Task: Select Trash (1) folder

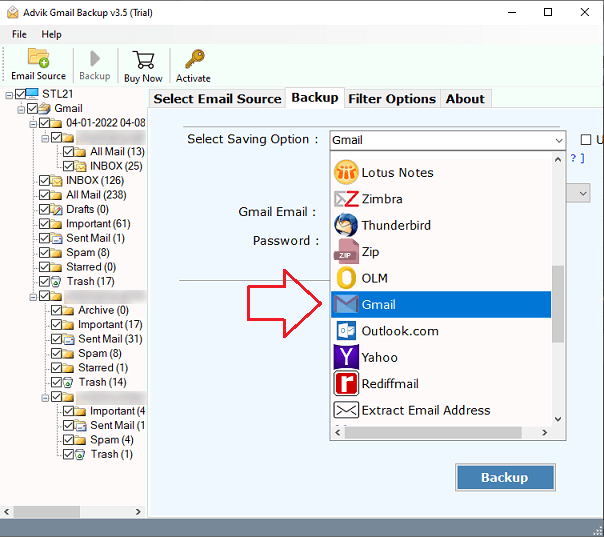Action: click(112, 455)
